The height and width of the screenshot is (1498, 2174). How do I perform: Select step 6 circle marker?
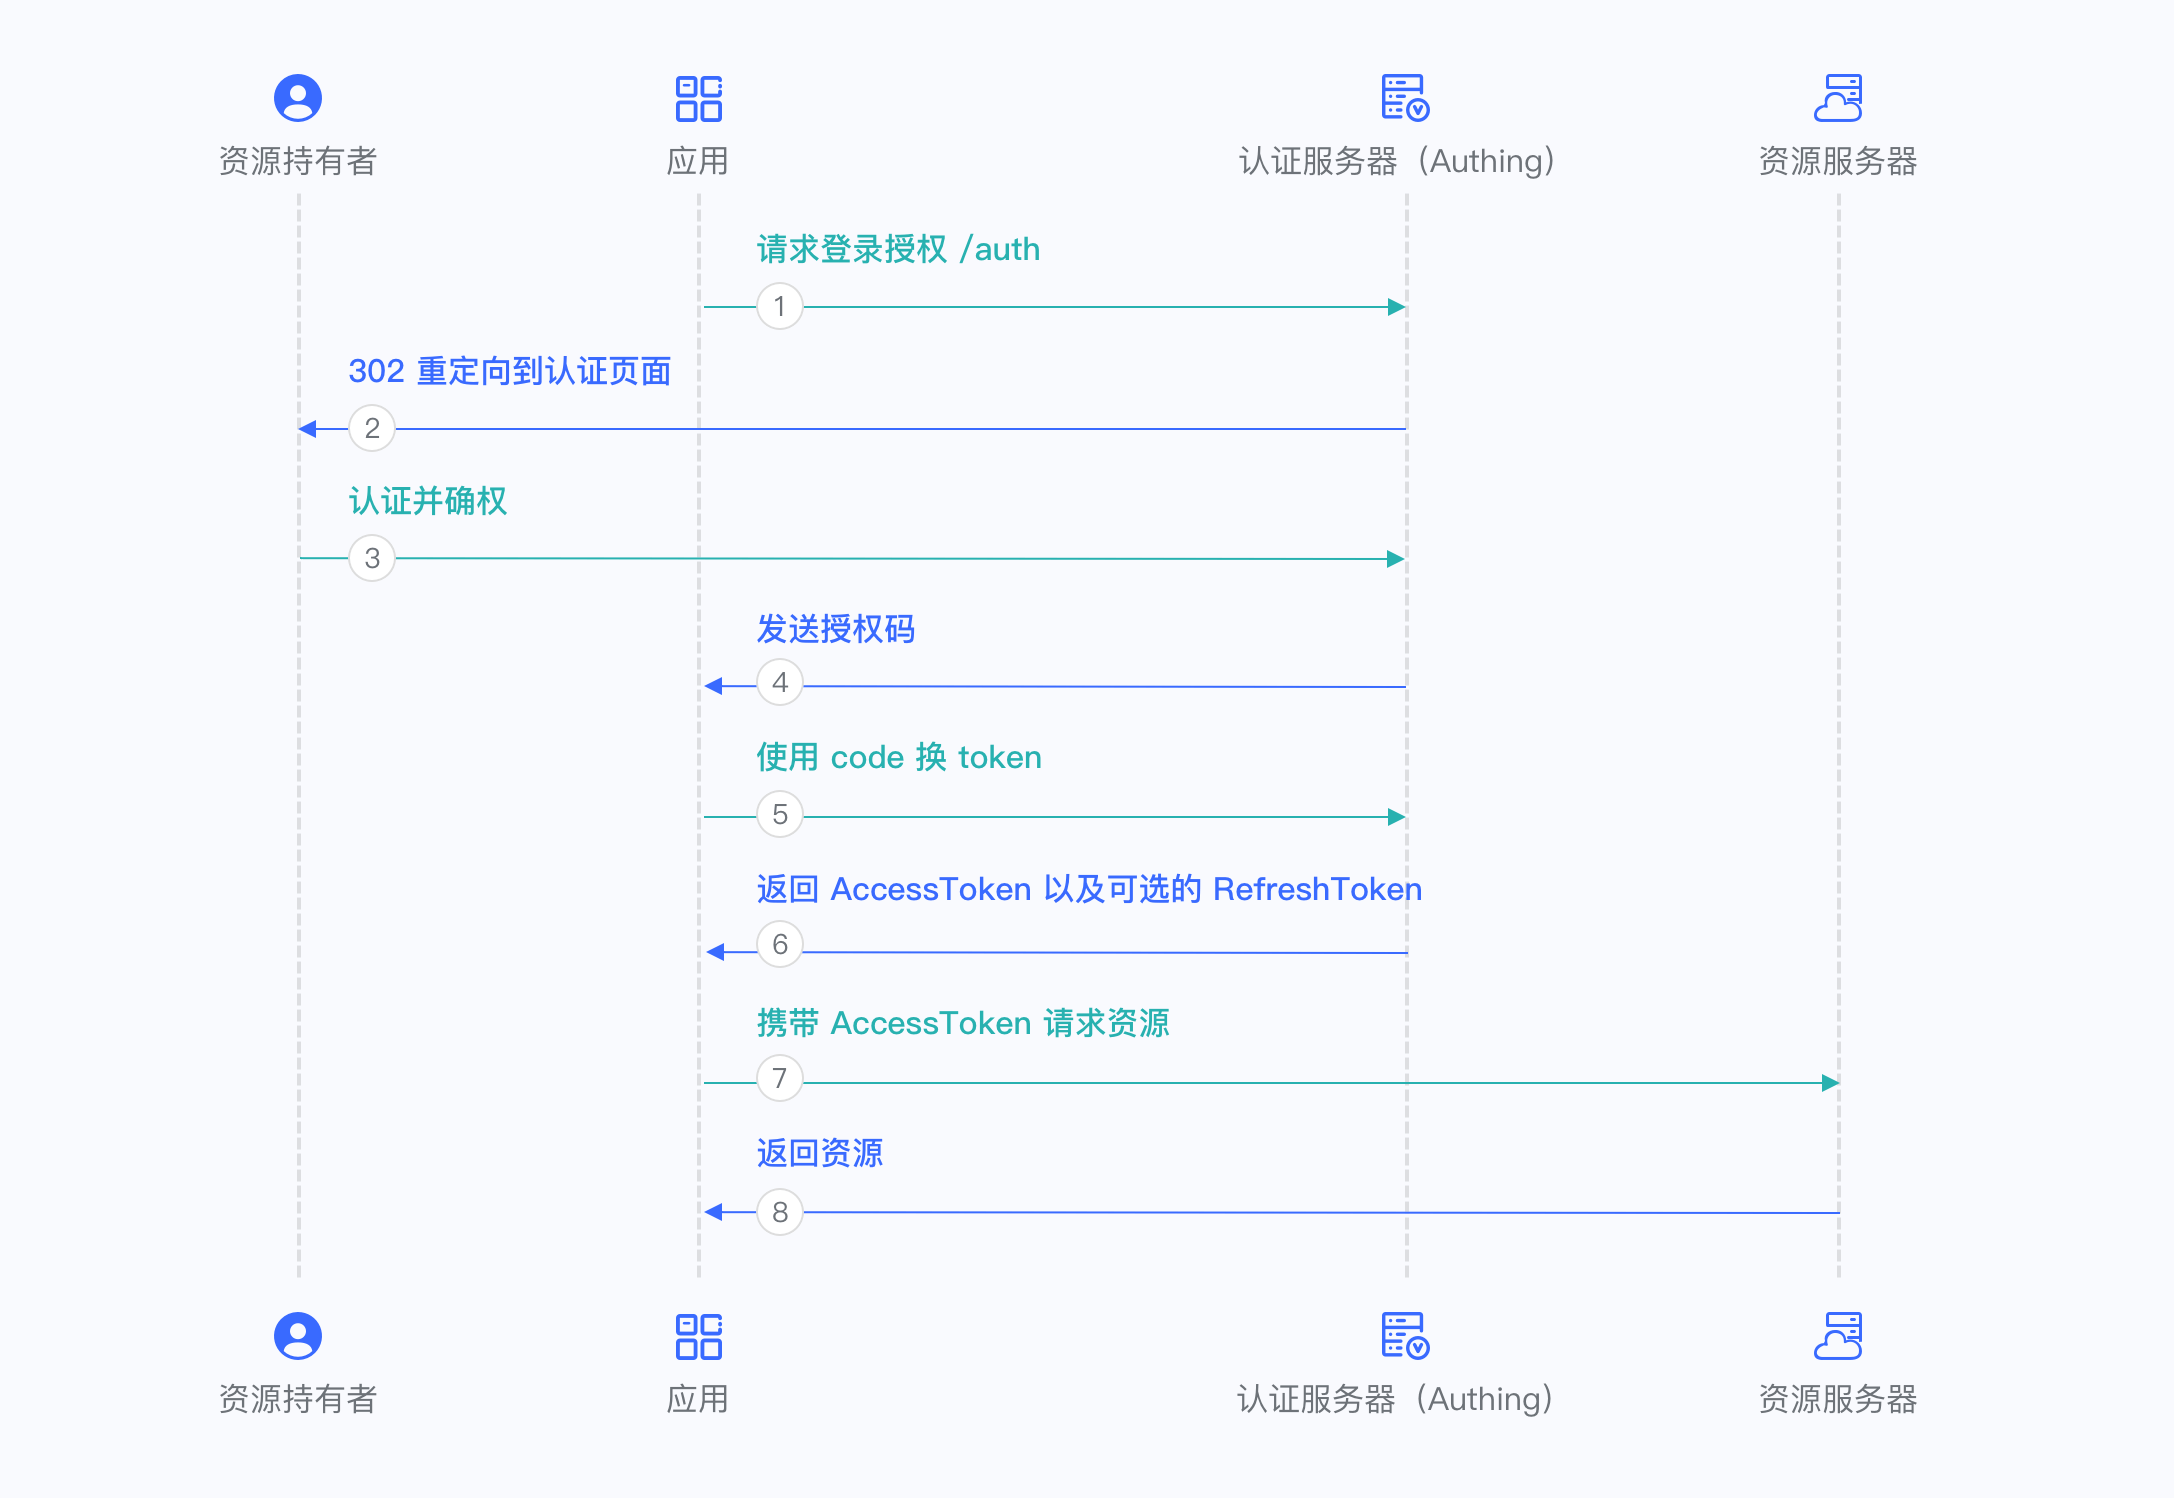click(x=780, y=945)
